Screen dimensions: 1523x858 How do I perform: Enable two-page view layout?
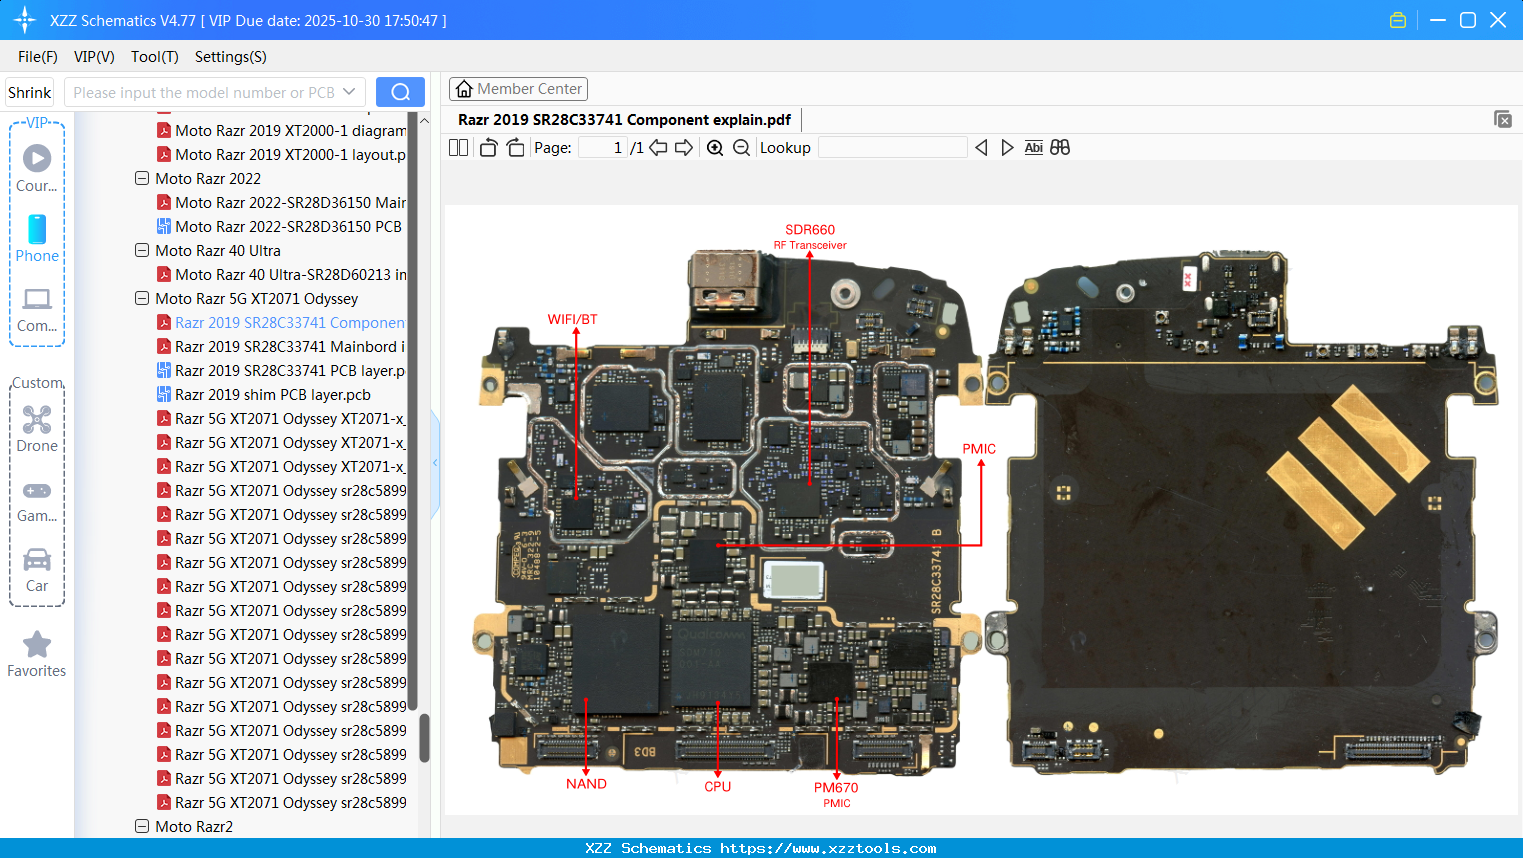458,147
